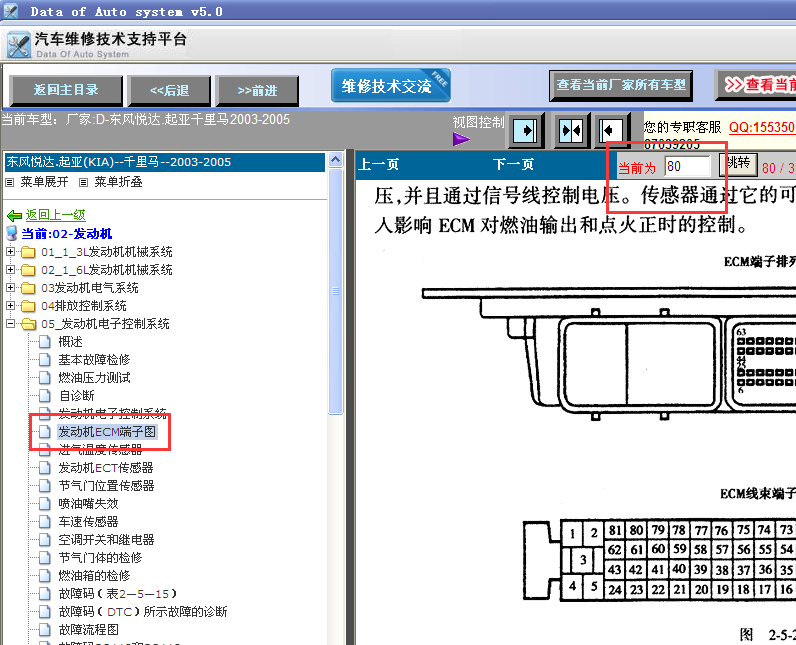Image resolution: width=796 pixels, height=645 pixels.
Task: Click the view control left-arrow icon
Action: click(612, 131)
